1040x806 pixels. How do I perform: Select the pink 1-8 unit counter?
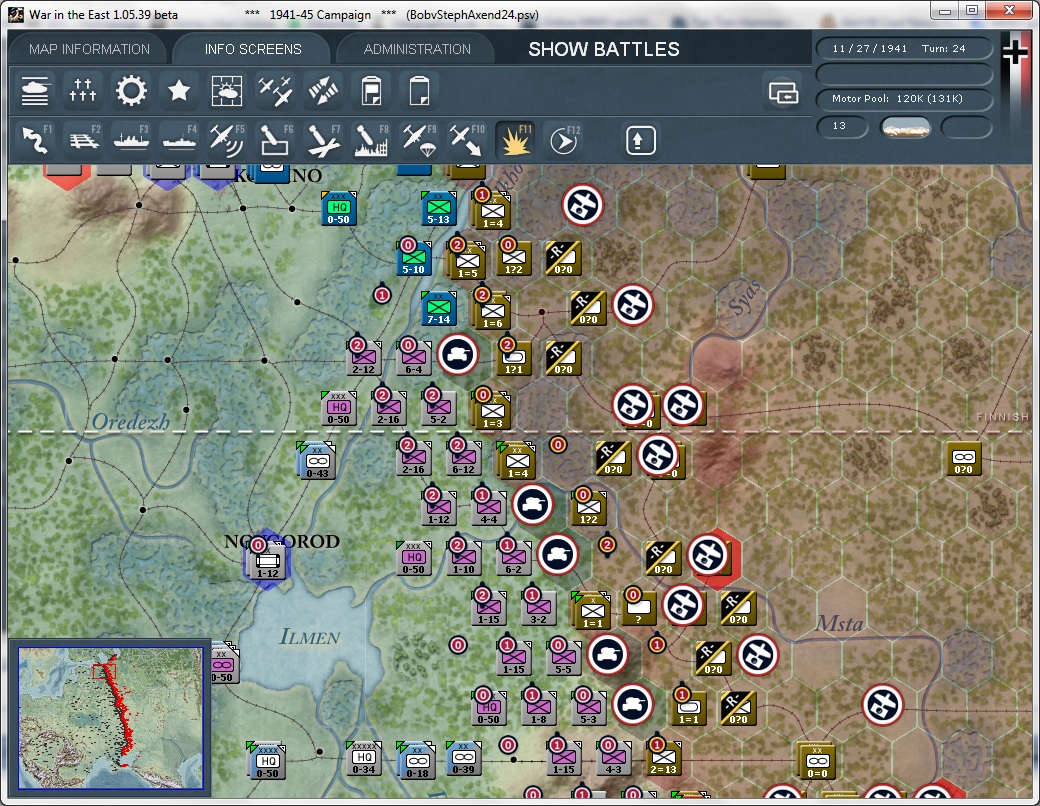click(x=539, y=708)
